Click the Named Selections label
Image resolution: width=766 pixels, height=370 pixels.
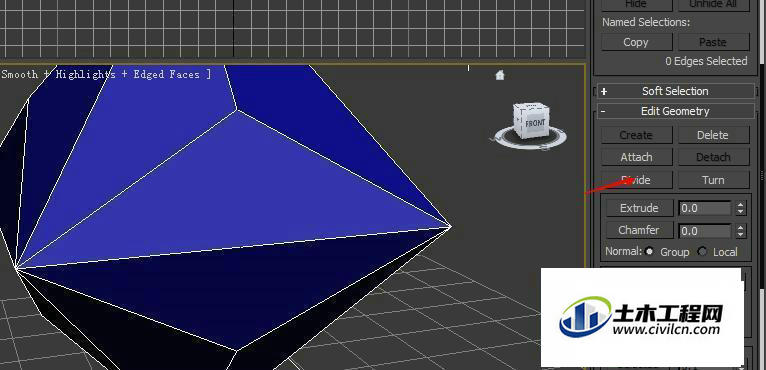click(x=646, y=22)
